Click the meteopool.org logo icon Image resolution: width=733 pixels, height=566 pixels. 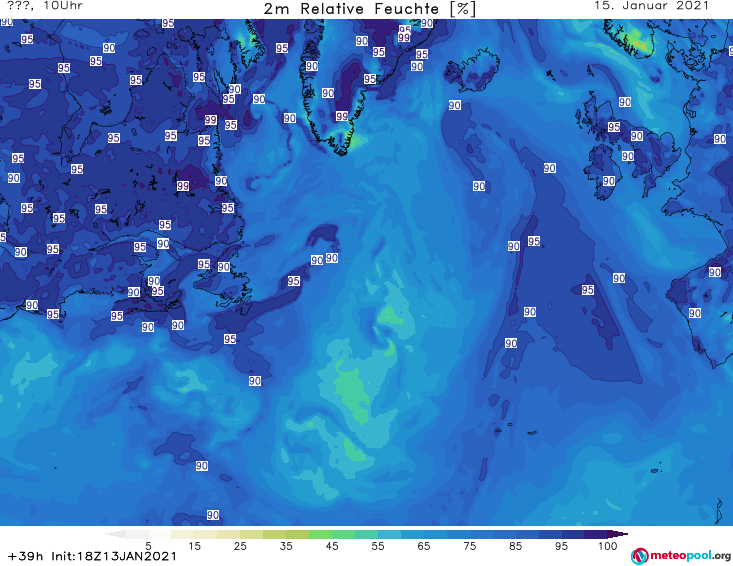[x=639, y=556]
